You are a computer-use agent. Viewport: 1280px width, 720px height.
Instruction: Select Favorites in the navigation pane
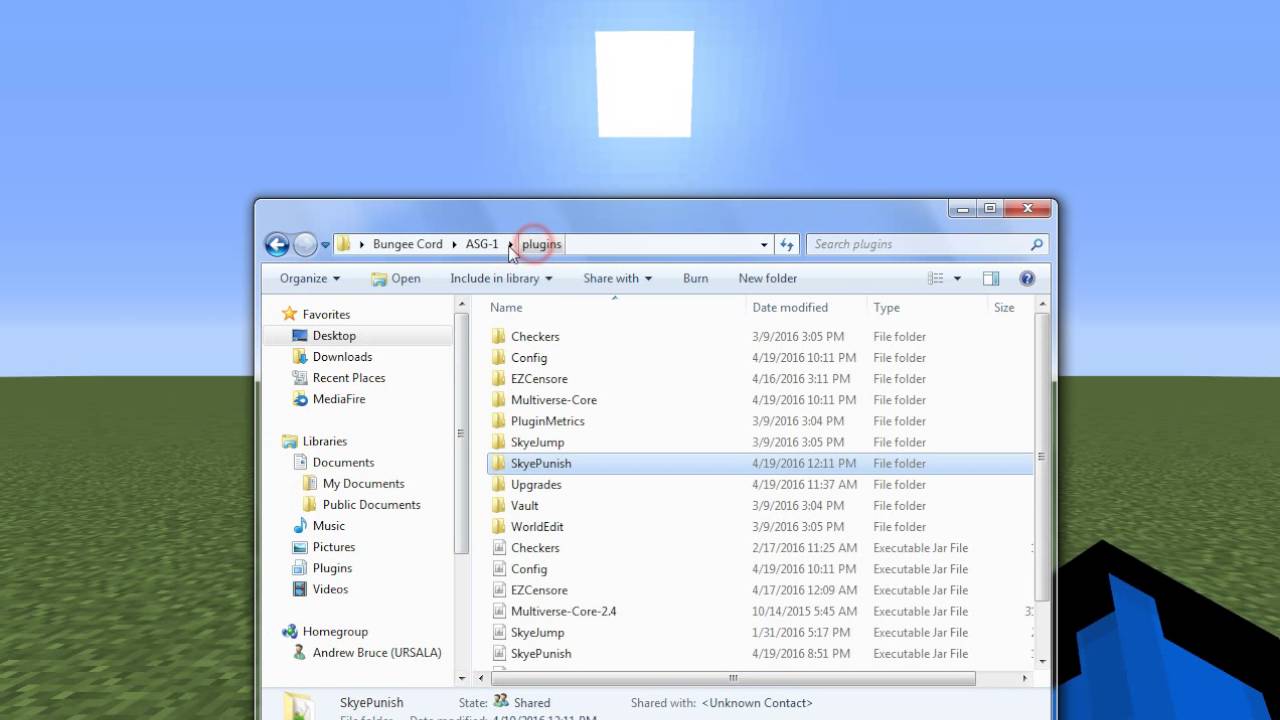326,314
